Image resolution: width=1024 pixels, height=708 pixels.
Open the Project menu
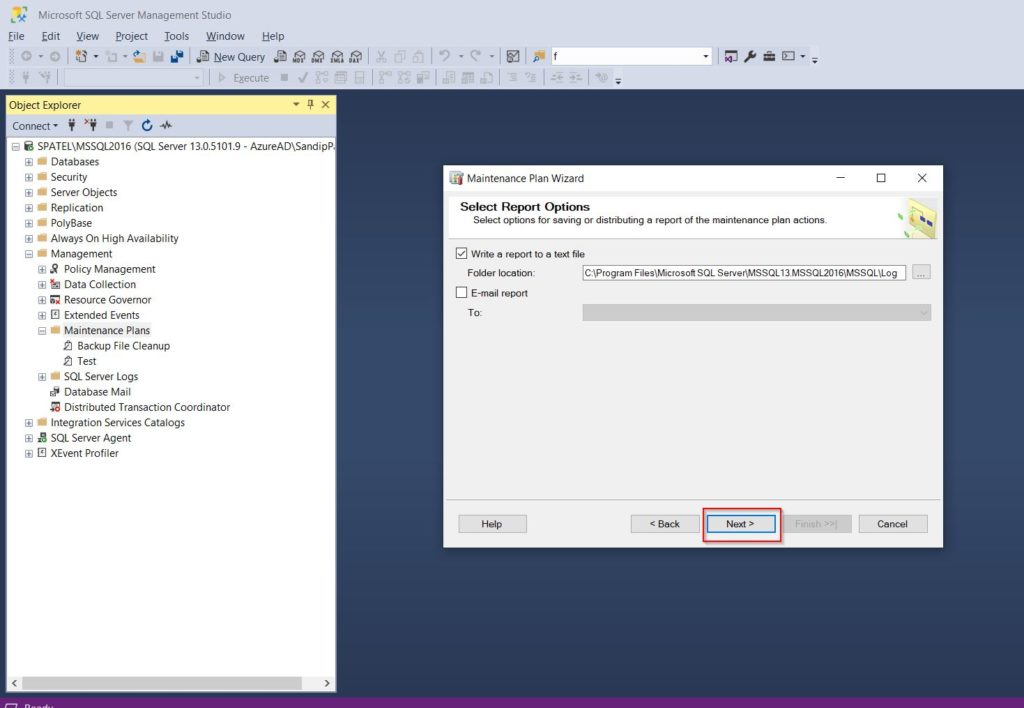pyautogui.click(x=131, y=36)
